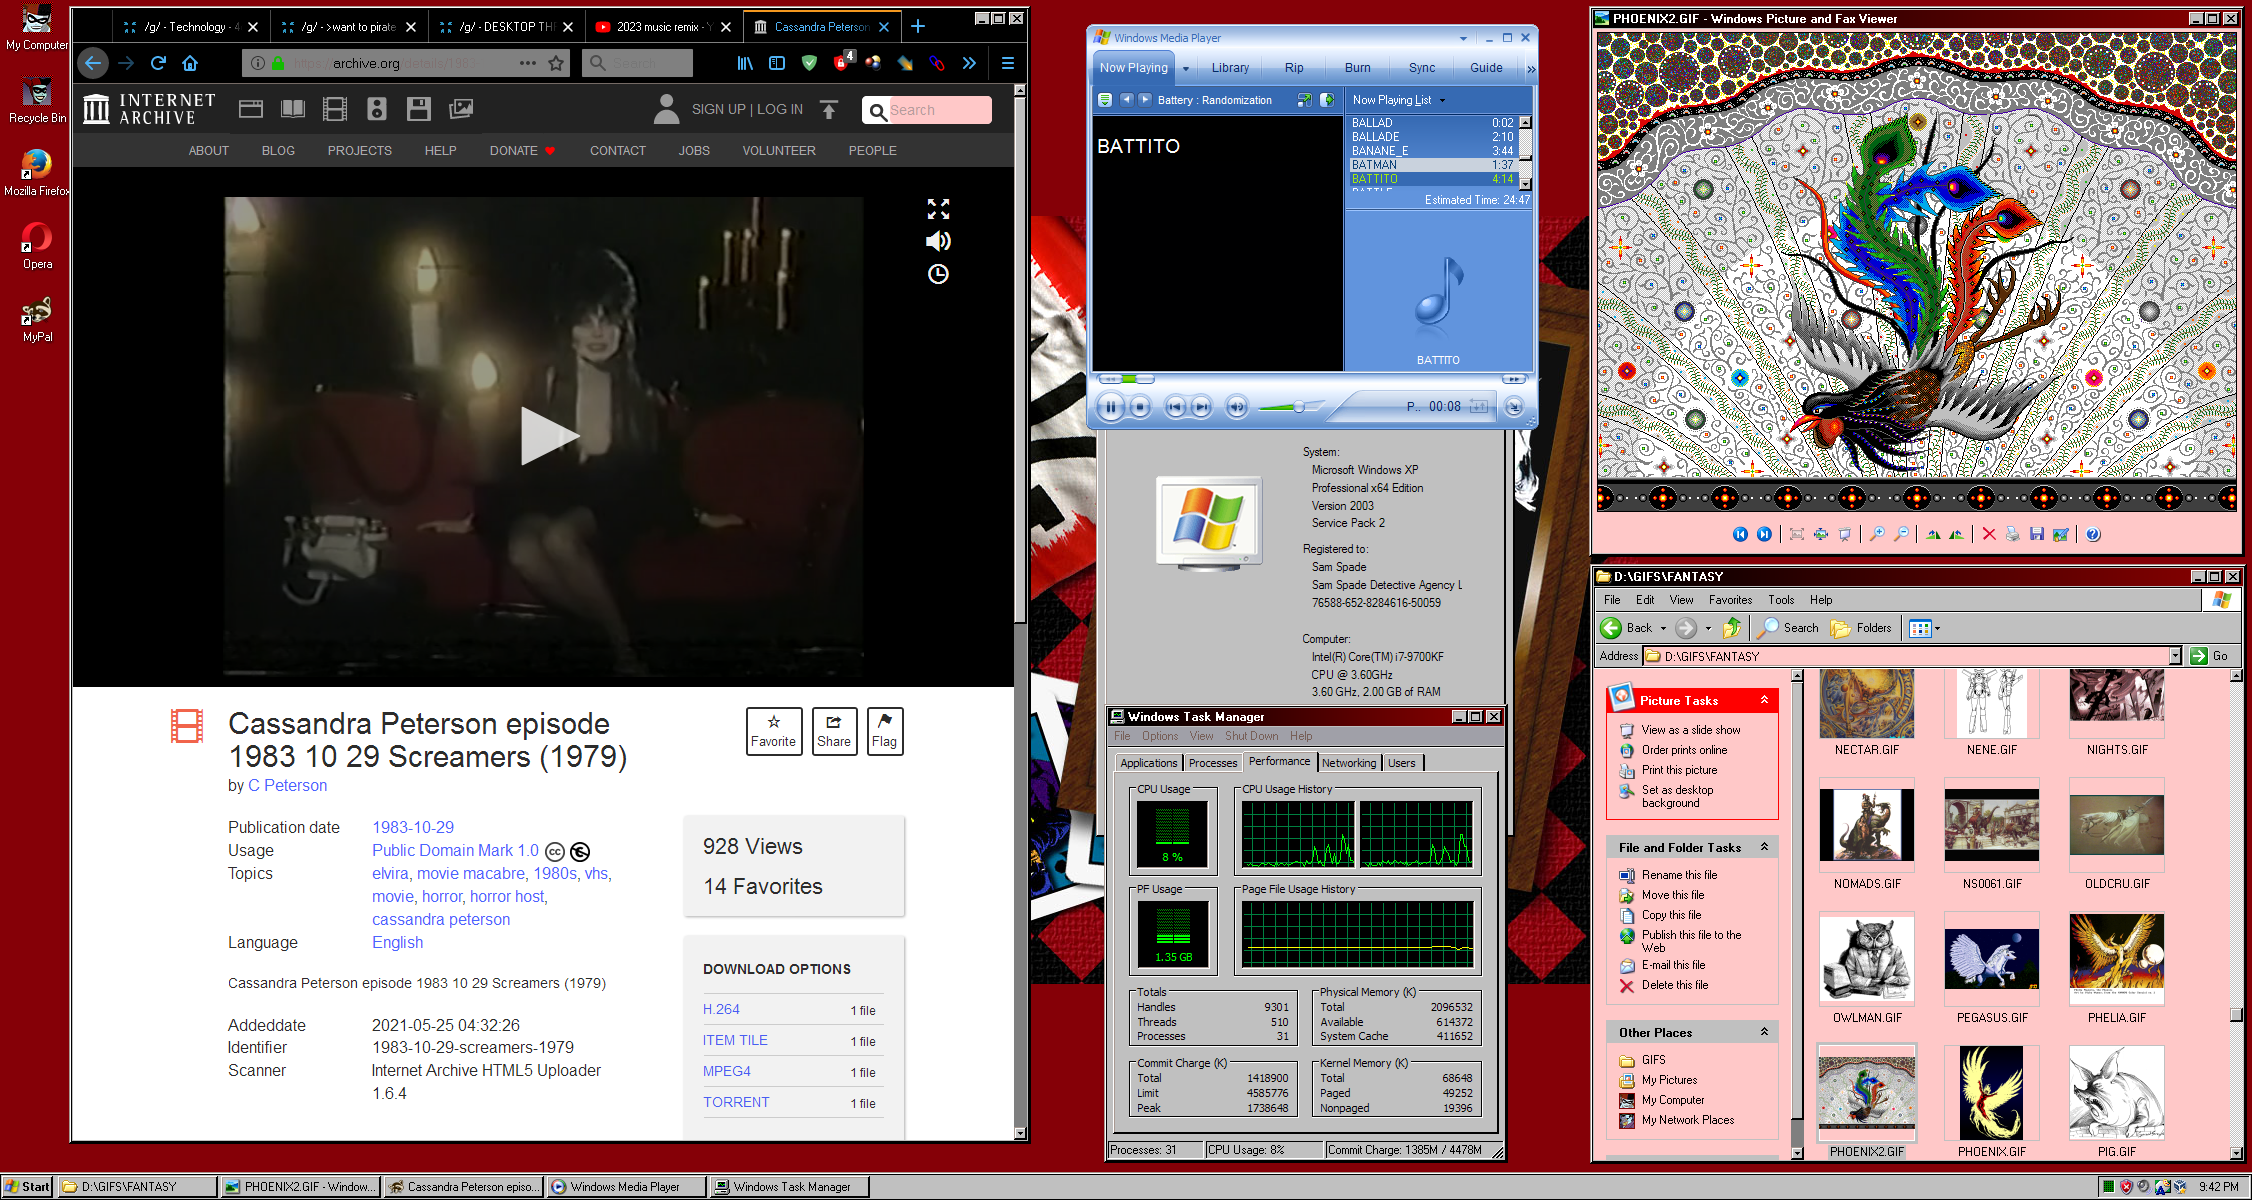
Task: Toggle Media Player full screen view
Action: click(1304, 100)
